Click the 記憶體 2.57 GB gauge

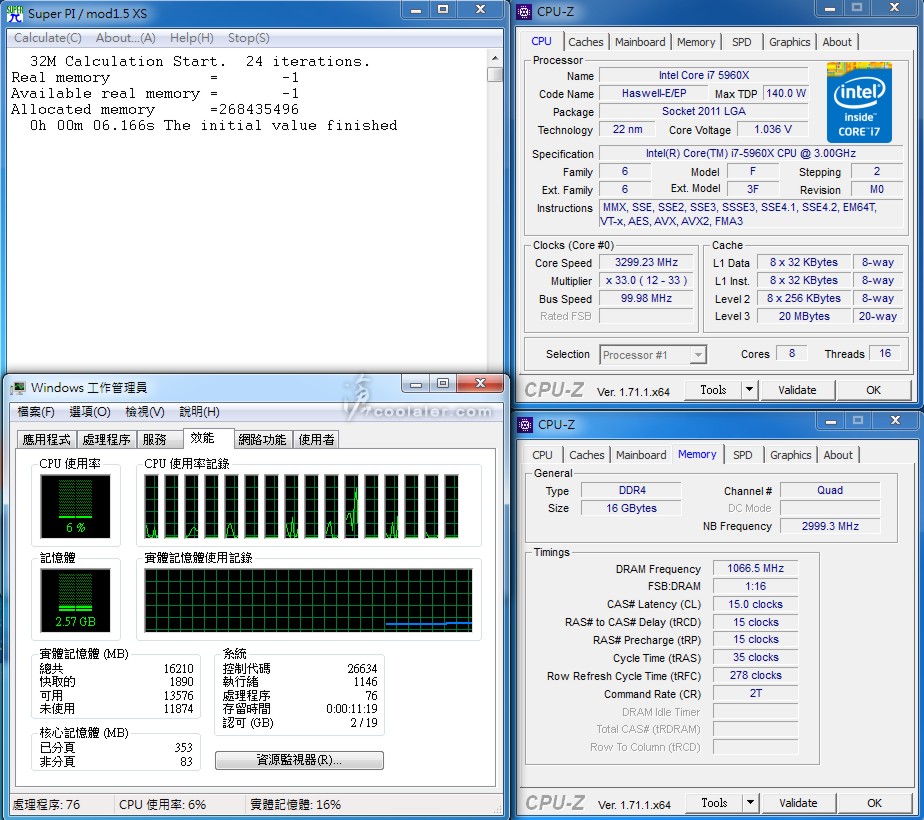[x=75, y=600]
